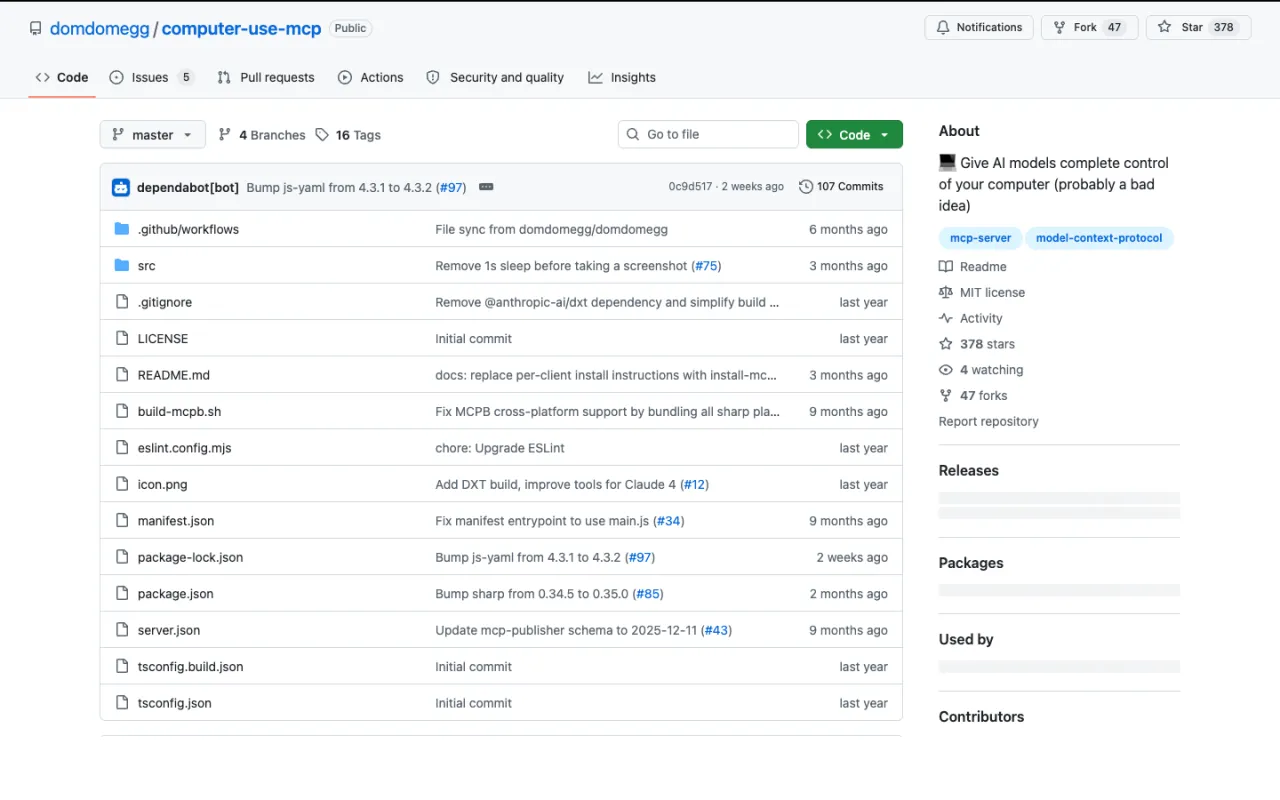Open the Packages heading link

click(x=971, y=563)
